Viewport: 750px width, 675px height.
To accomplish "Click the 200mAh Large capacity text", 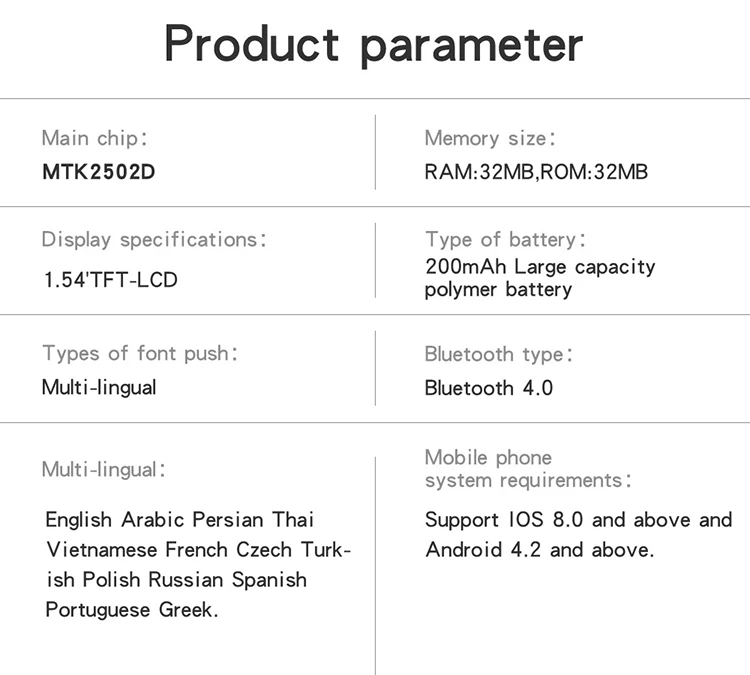I will coord(540,267).
